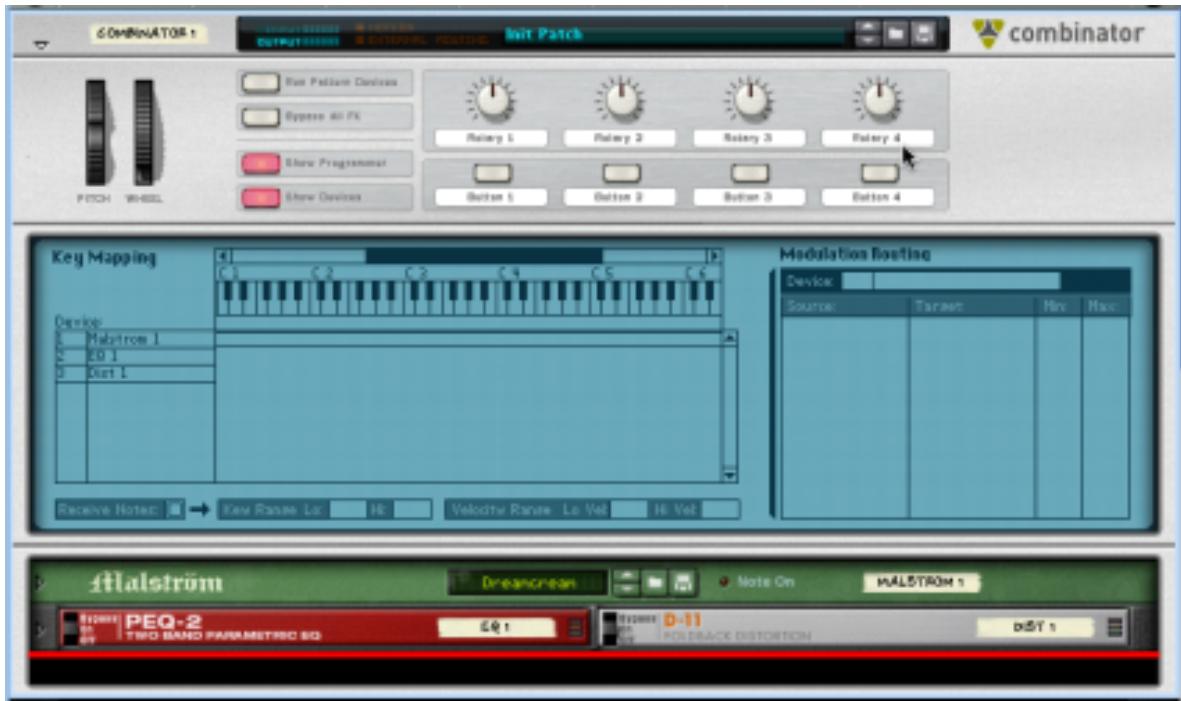Viewport: 1181px width, 701px height.
Task: Click the Key Range Lo field
Action: (347, 510)
